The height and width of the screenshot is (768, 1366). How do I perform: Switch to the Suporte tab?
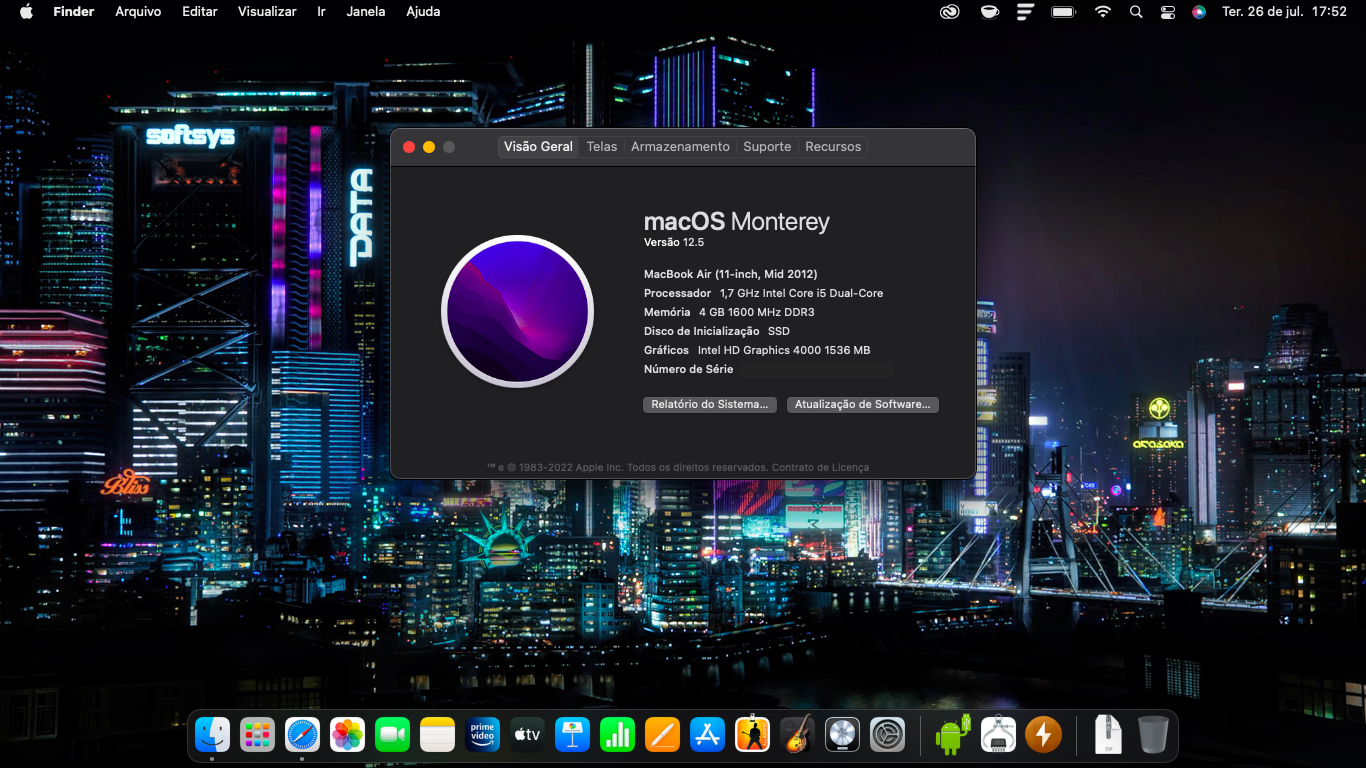[x=767, y=146]
